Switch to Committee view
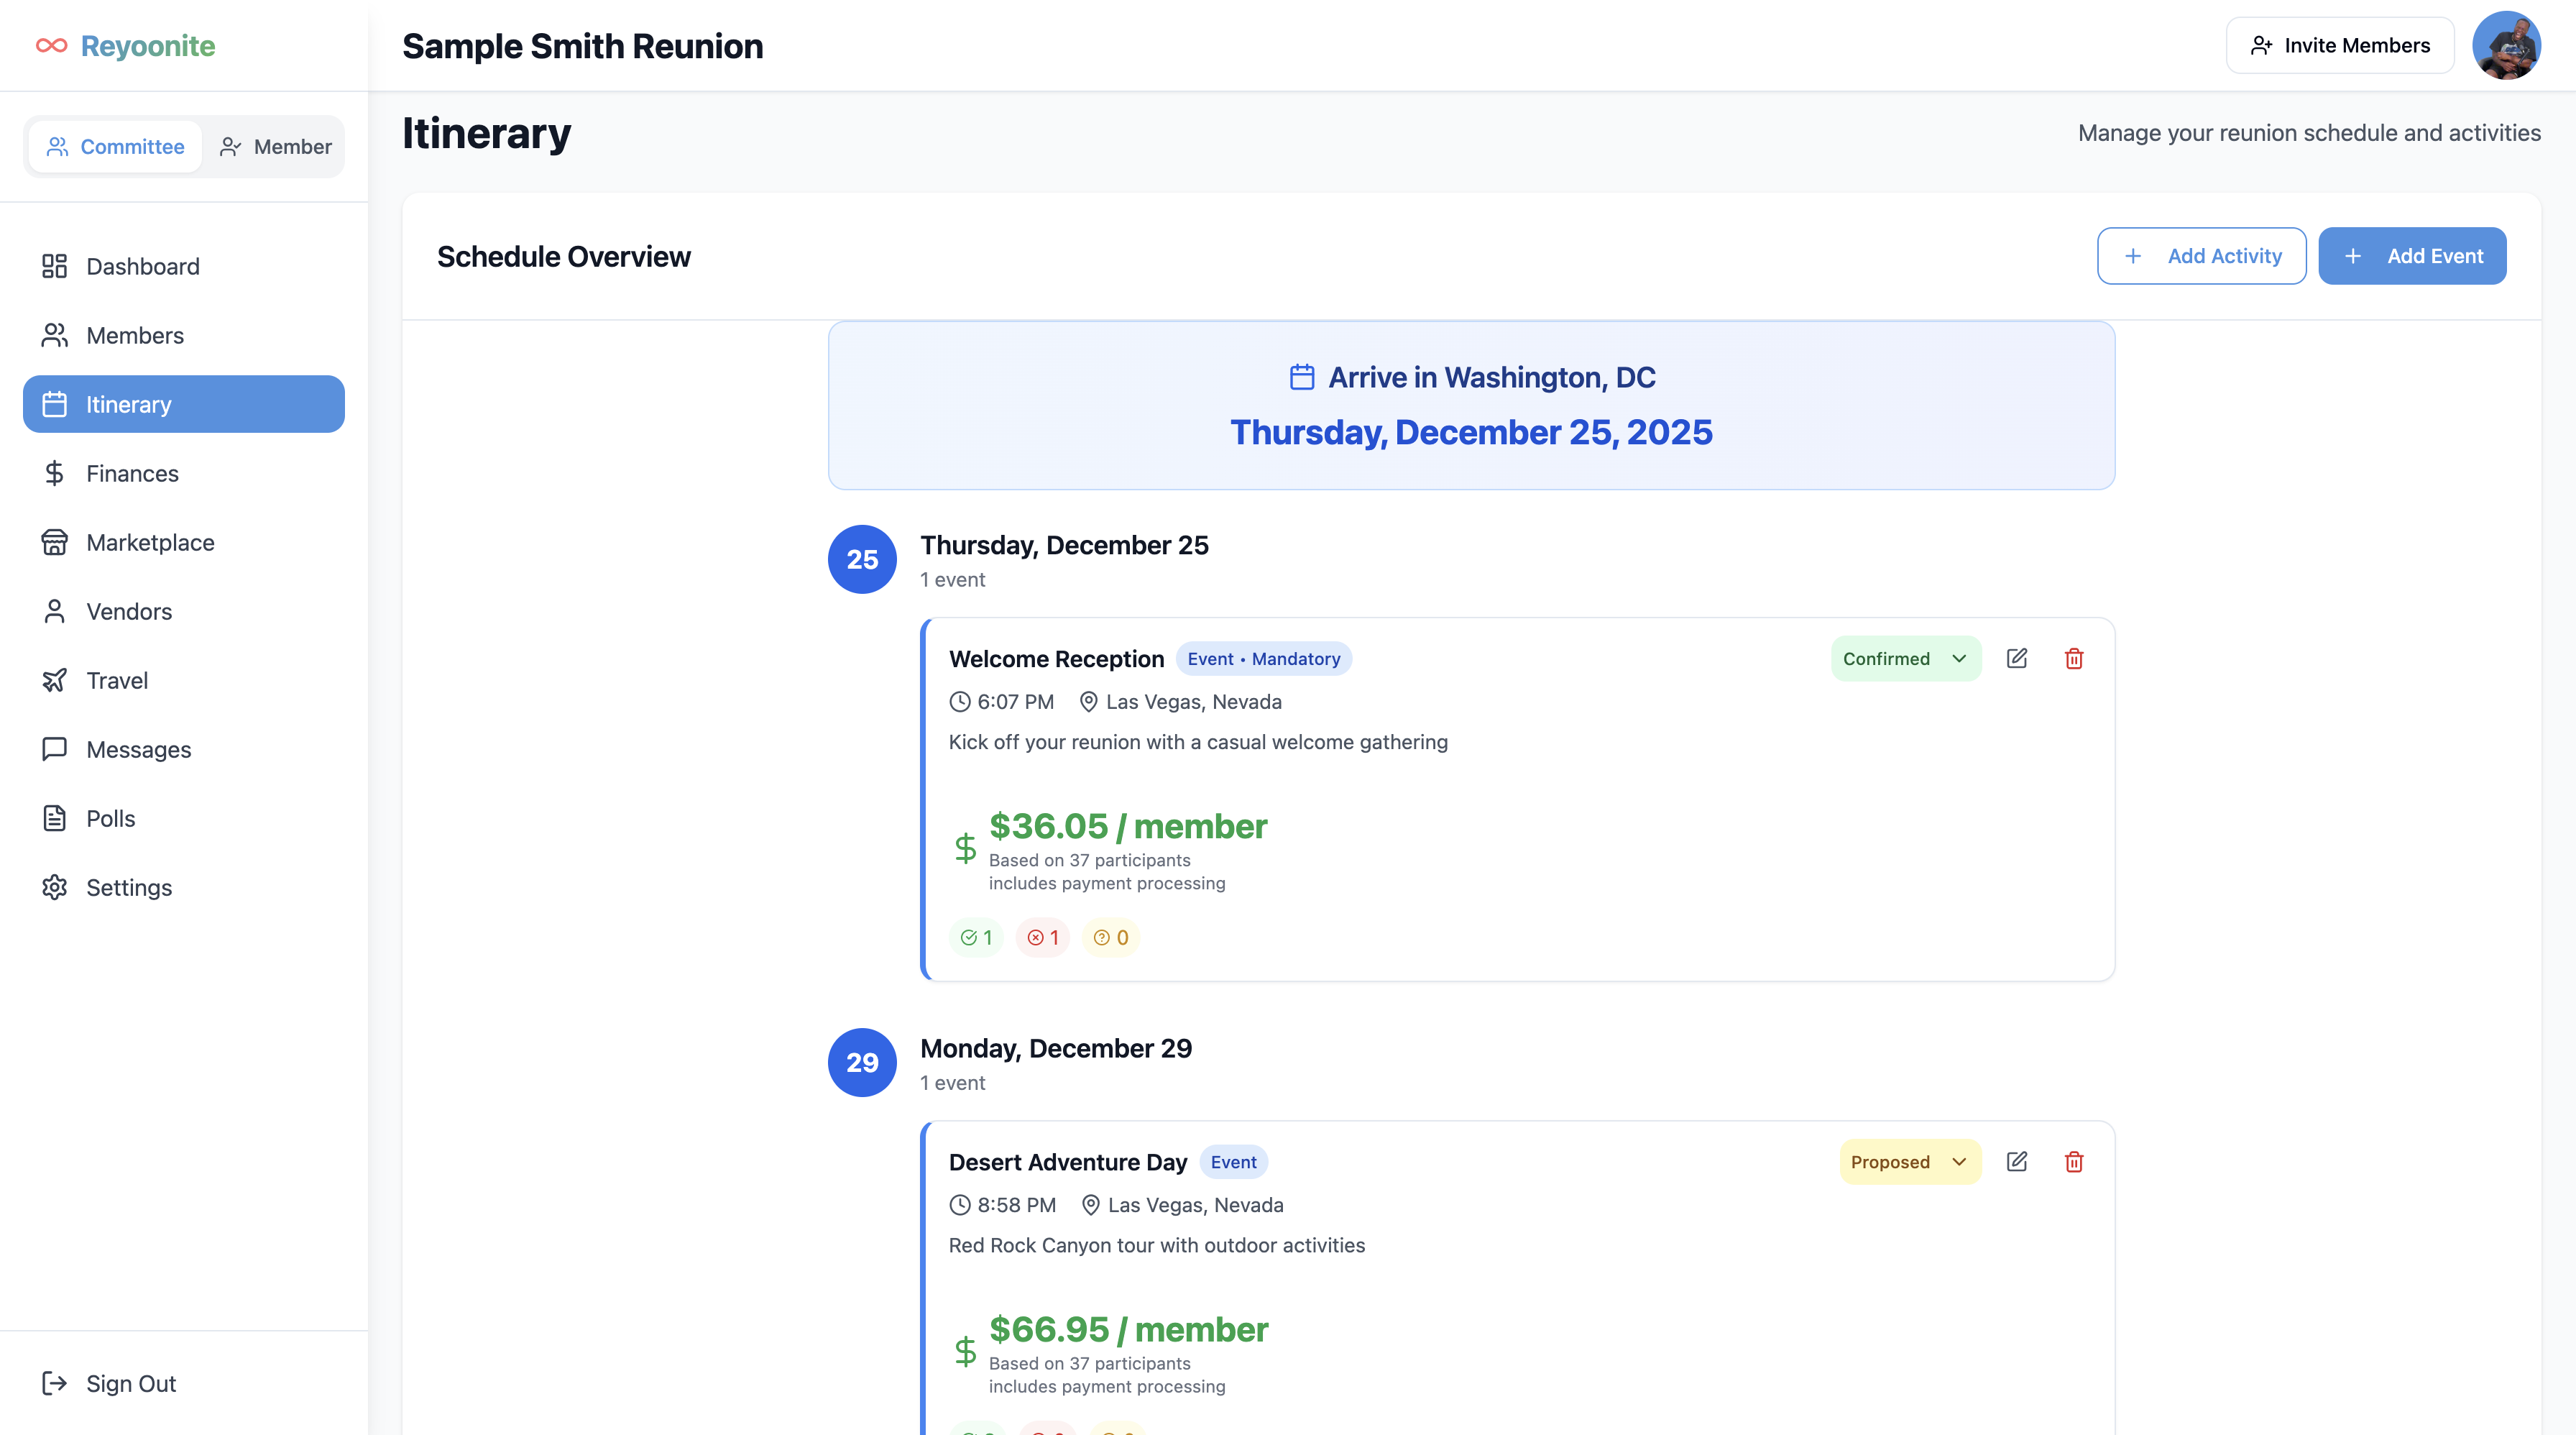Screen dimensions: 2576x1435 pyautogui.click(x=115, y=147)
